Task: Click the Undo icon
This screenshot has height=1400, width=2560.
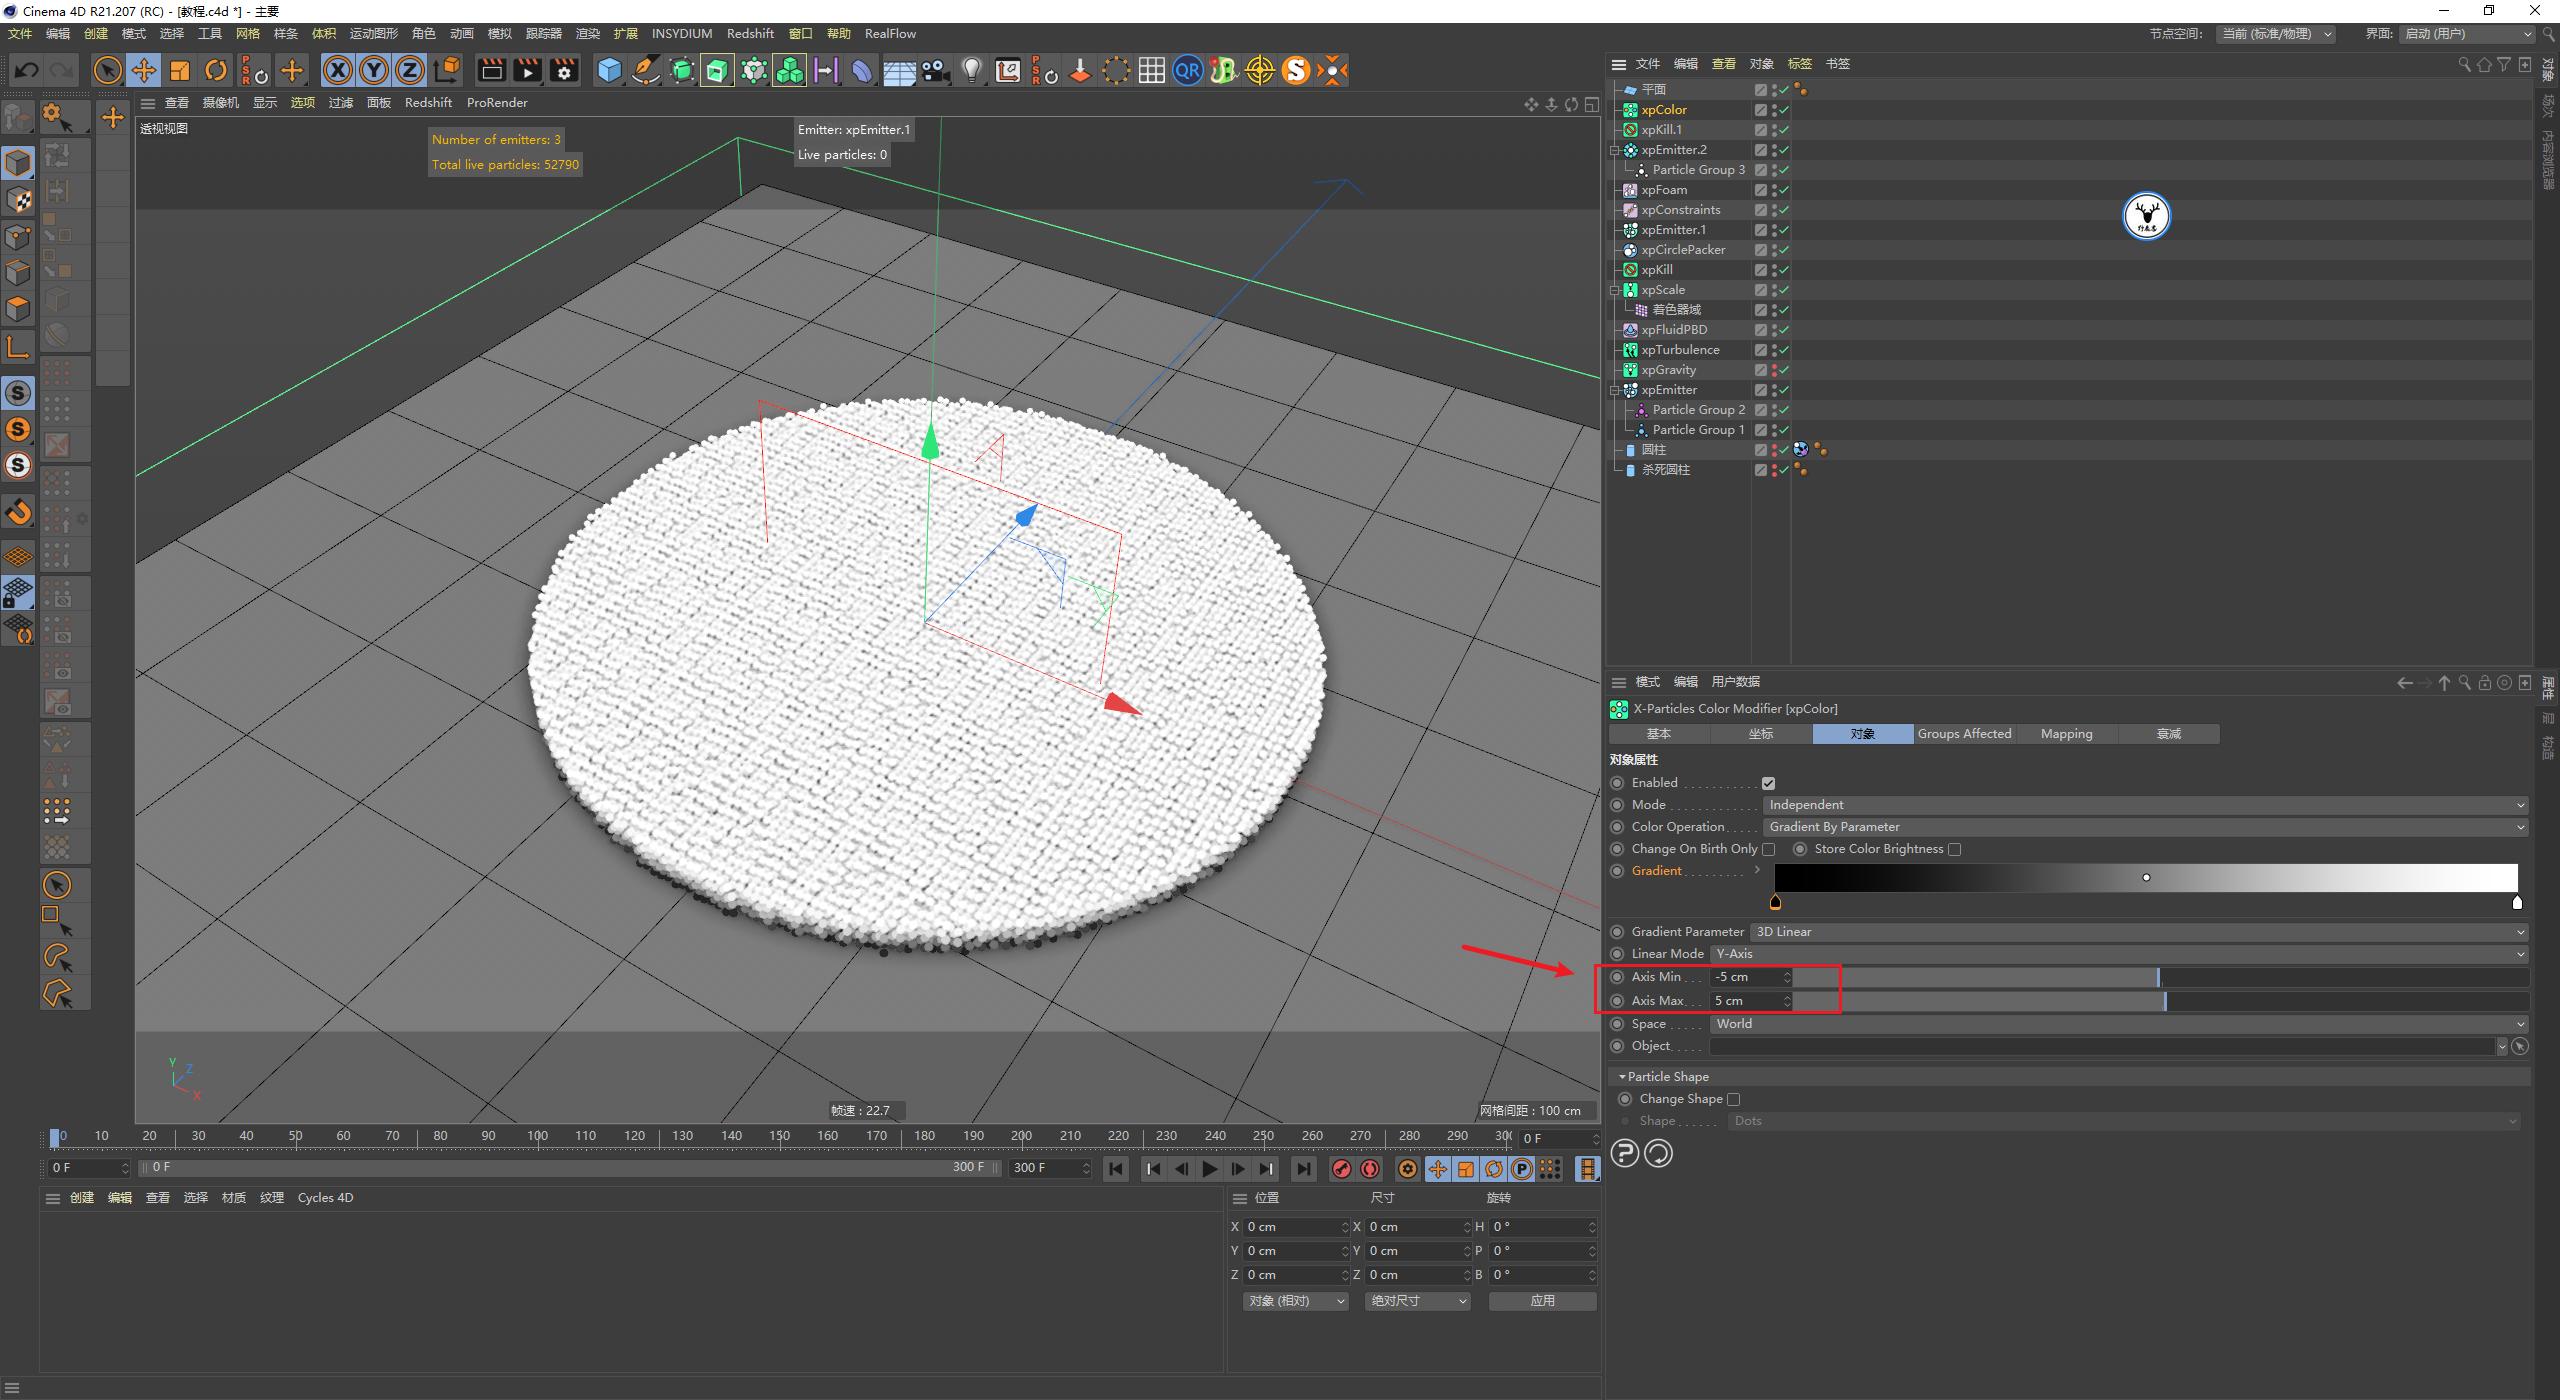Action: (25, 70)
